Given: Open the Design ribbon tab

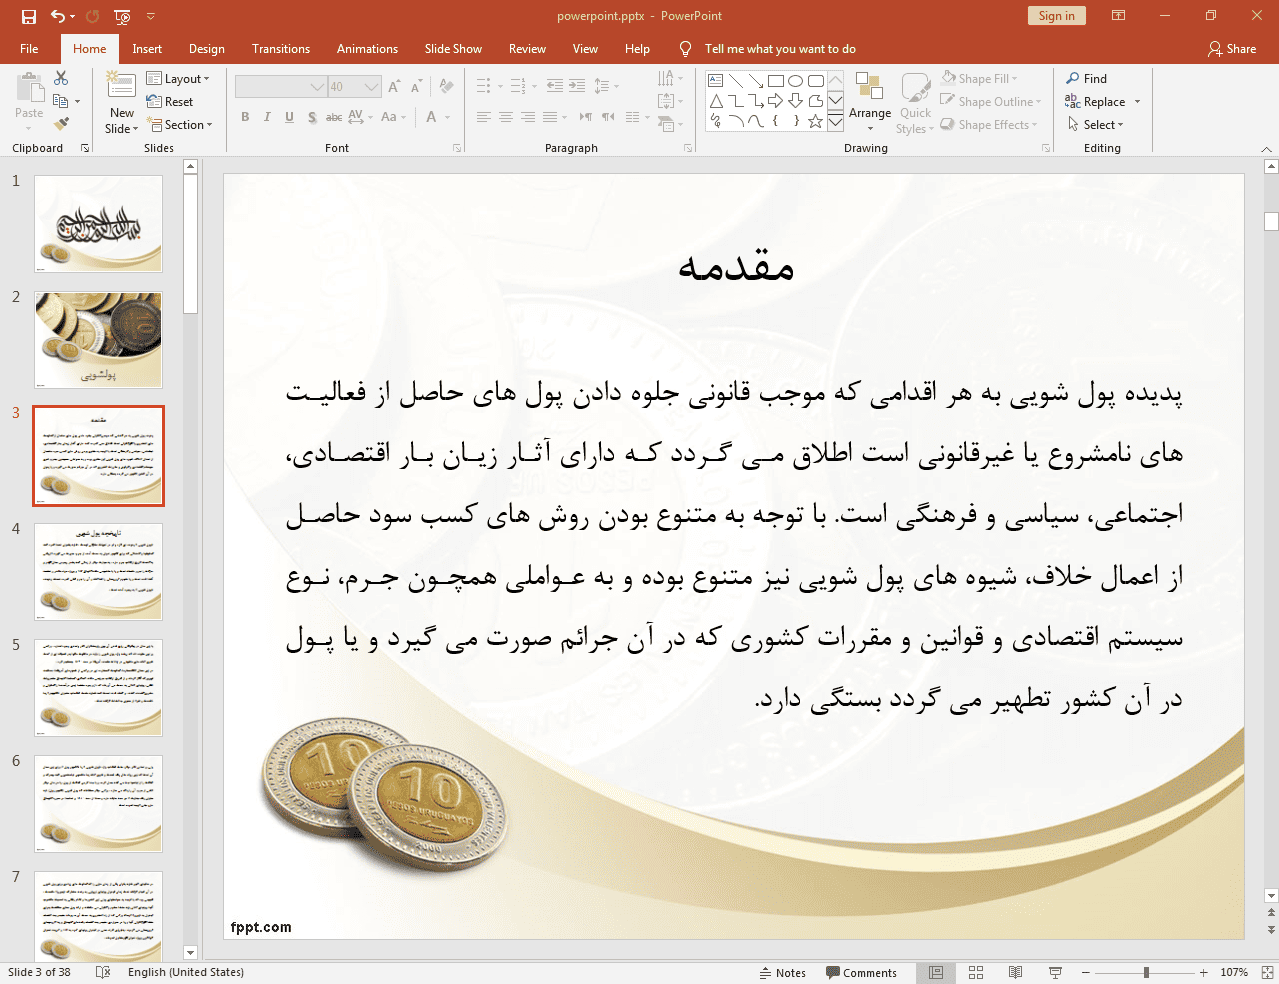Looking at the screenshot, I should (x=206, y=49).
